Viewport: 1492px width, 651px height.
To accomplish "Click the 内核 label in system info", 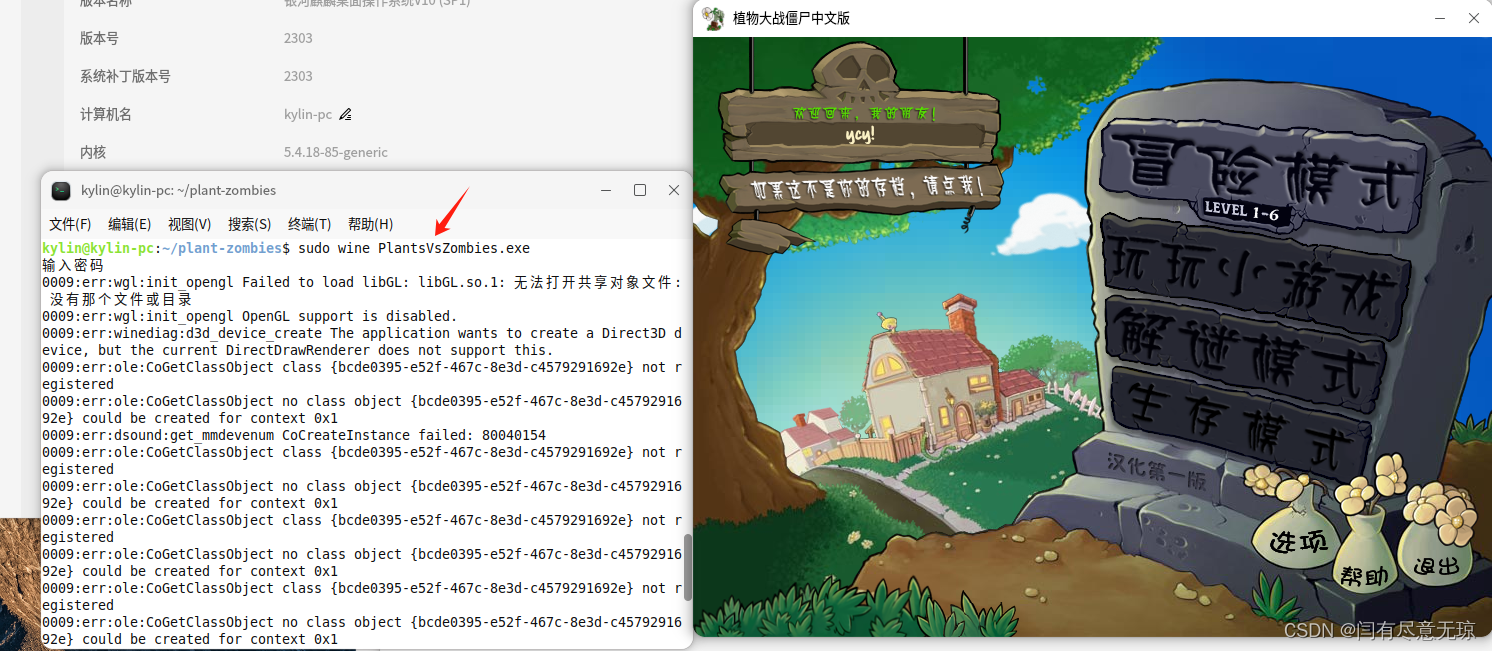I will (x=93, y=152).
